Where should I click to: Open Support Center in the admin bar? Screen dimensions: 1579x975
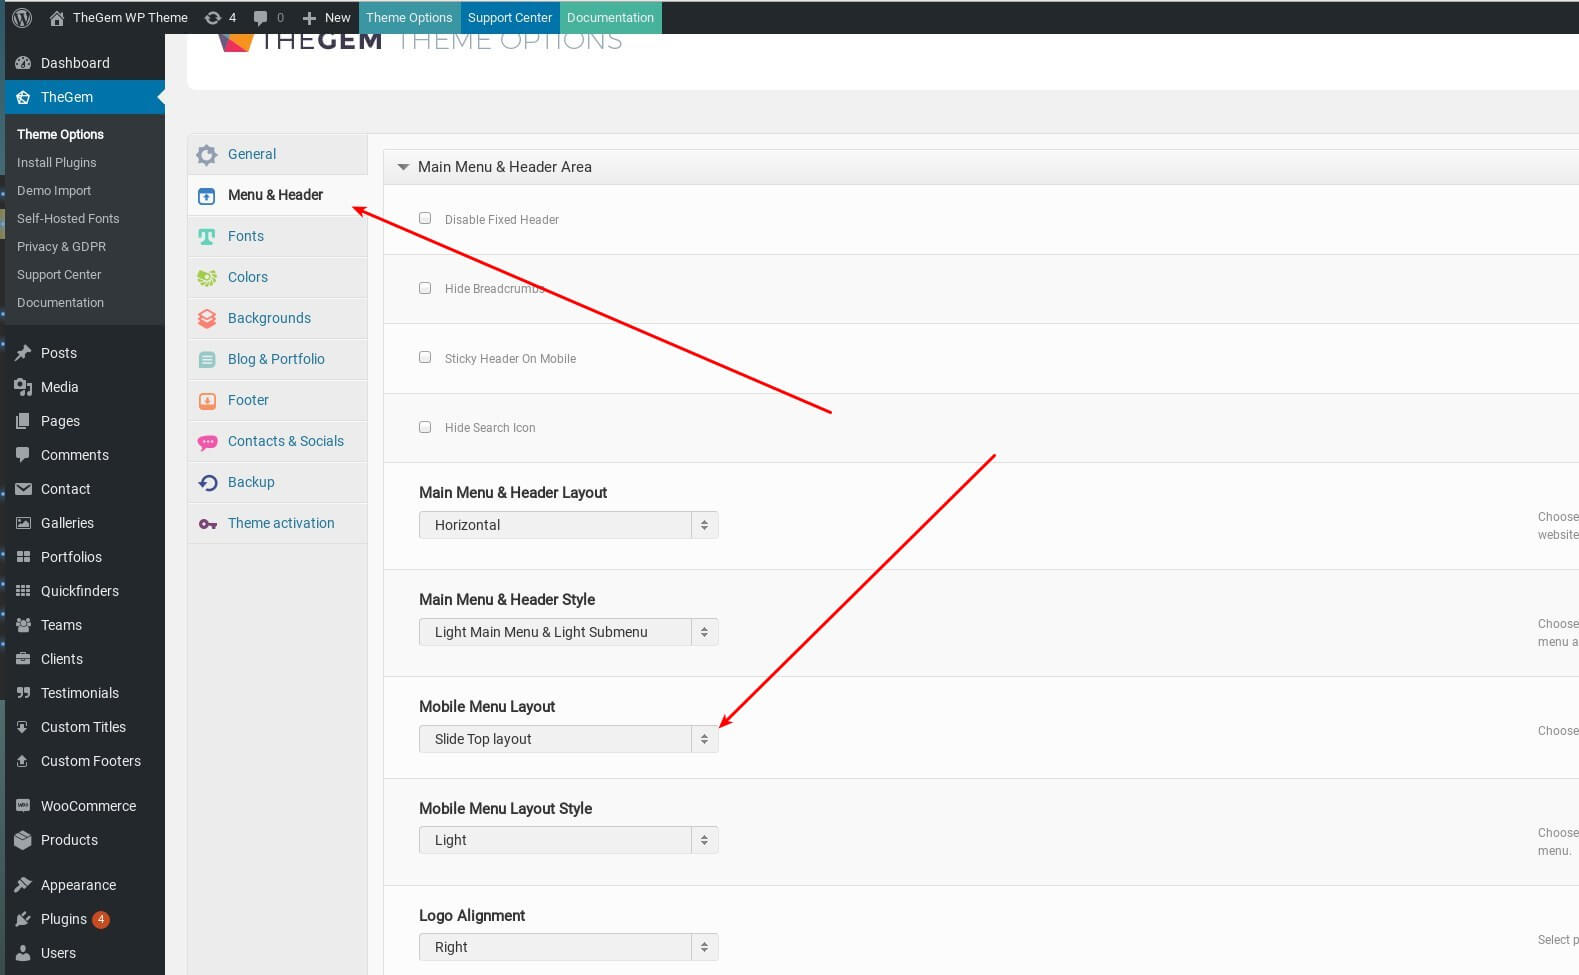pos(510,17)
